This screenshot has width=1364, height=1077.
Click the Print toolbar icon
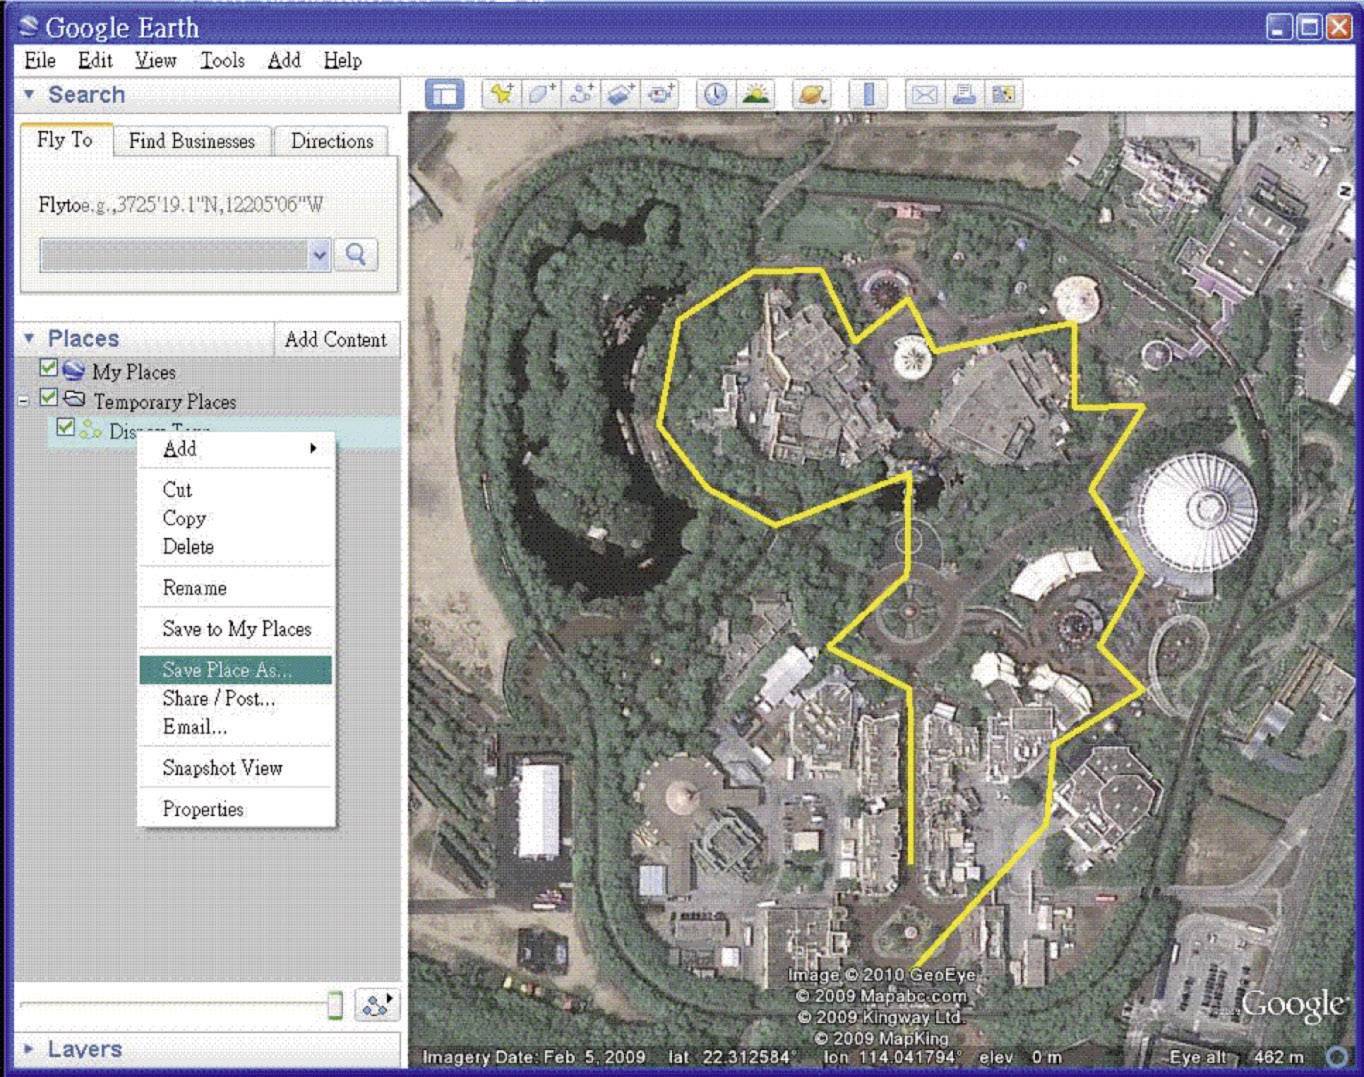tap(964, 95)
